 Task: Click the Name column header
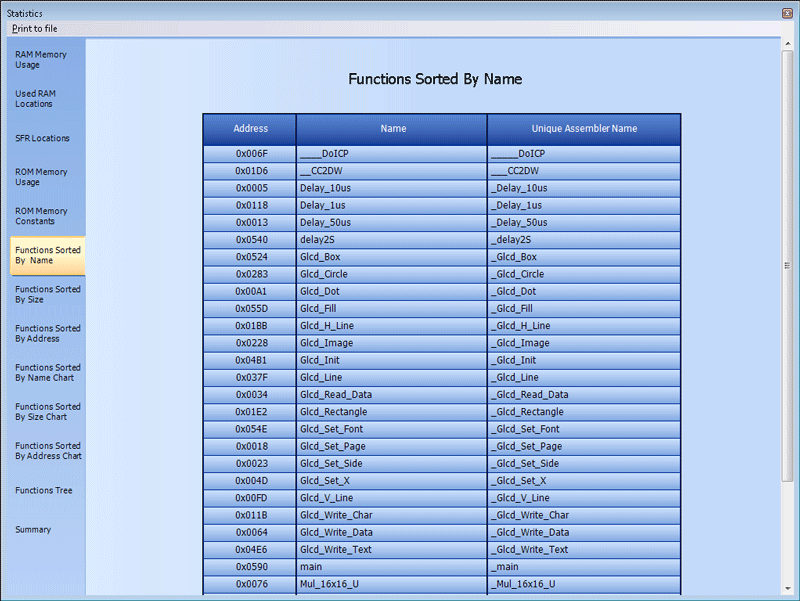(392, 129)
